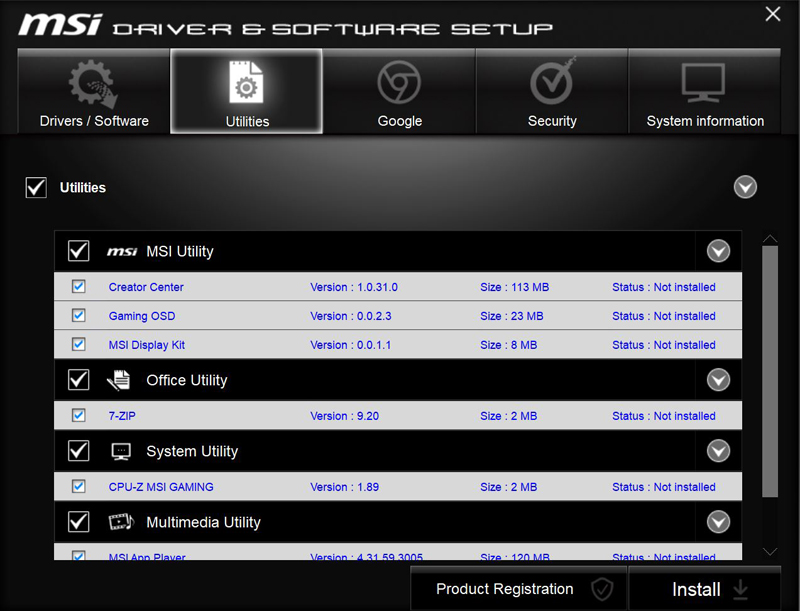Click Creator Center's 'Status : Not installed'
This screenshot has width=800, height=611.
pyautogui.click(x=663, y=287)
